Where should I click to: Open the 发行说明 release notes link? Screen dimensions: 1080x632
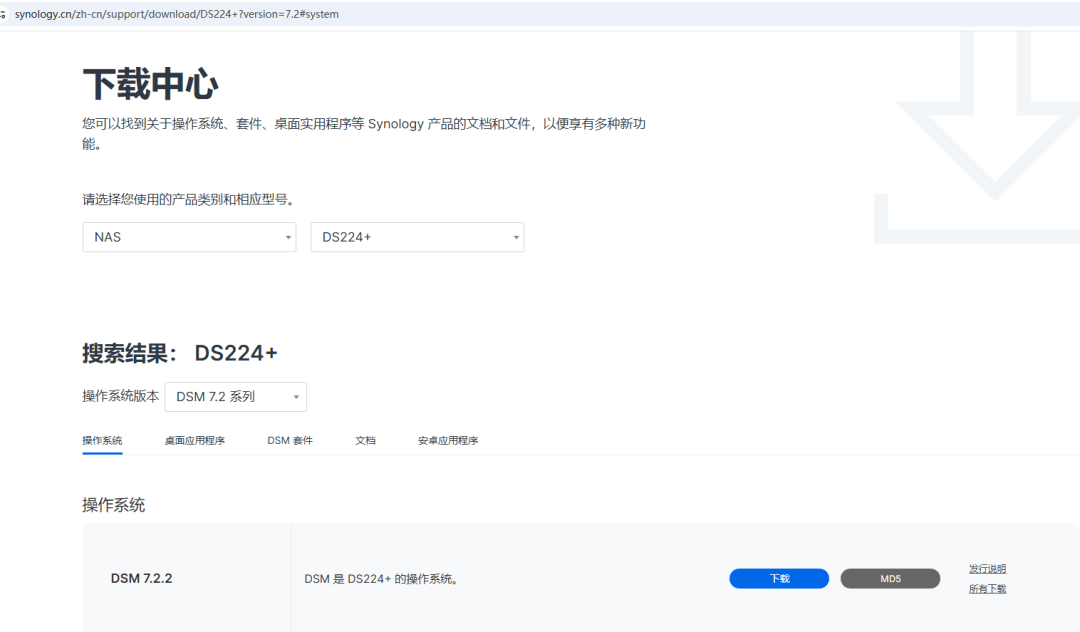[x=987, y=569]
